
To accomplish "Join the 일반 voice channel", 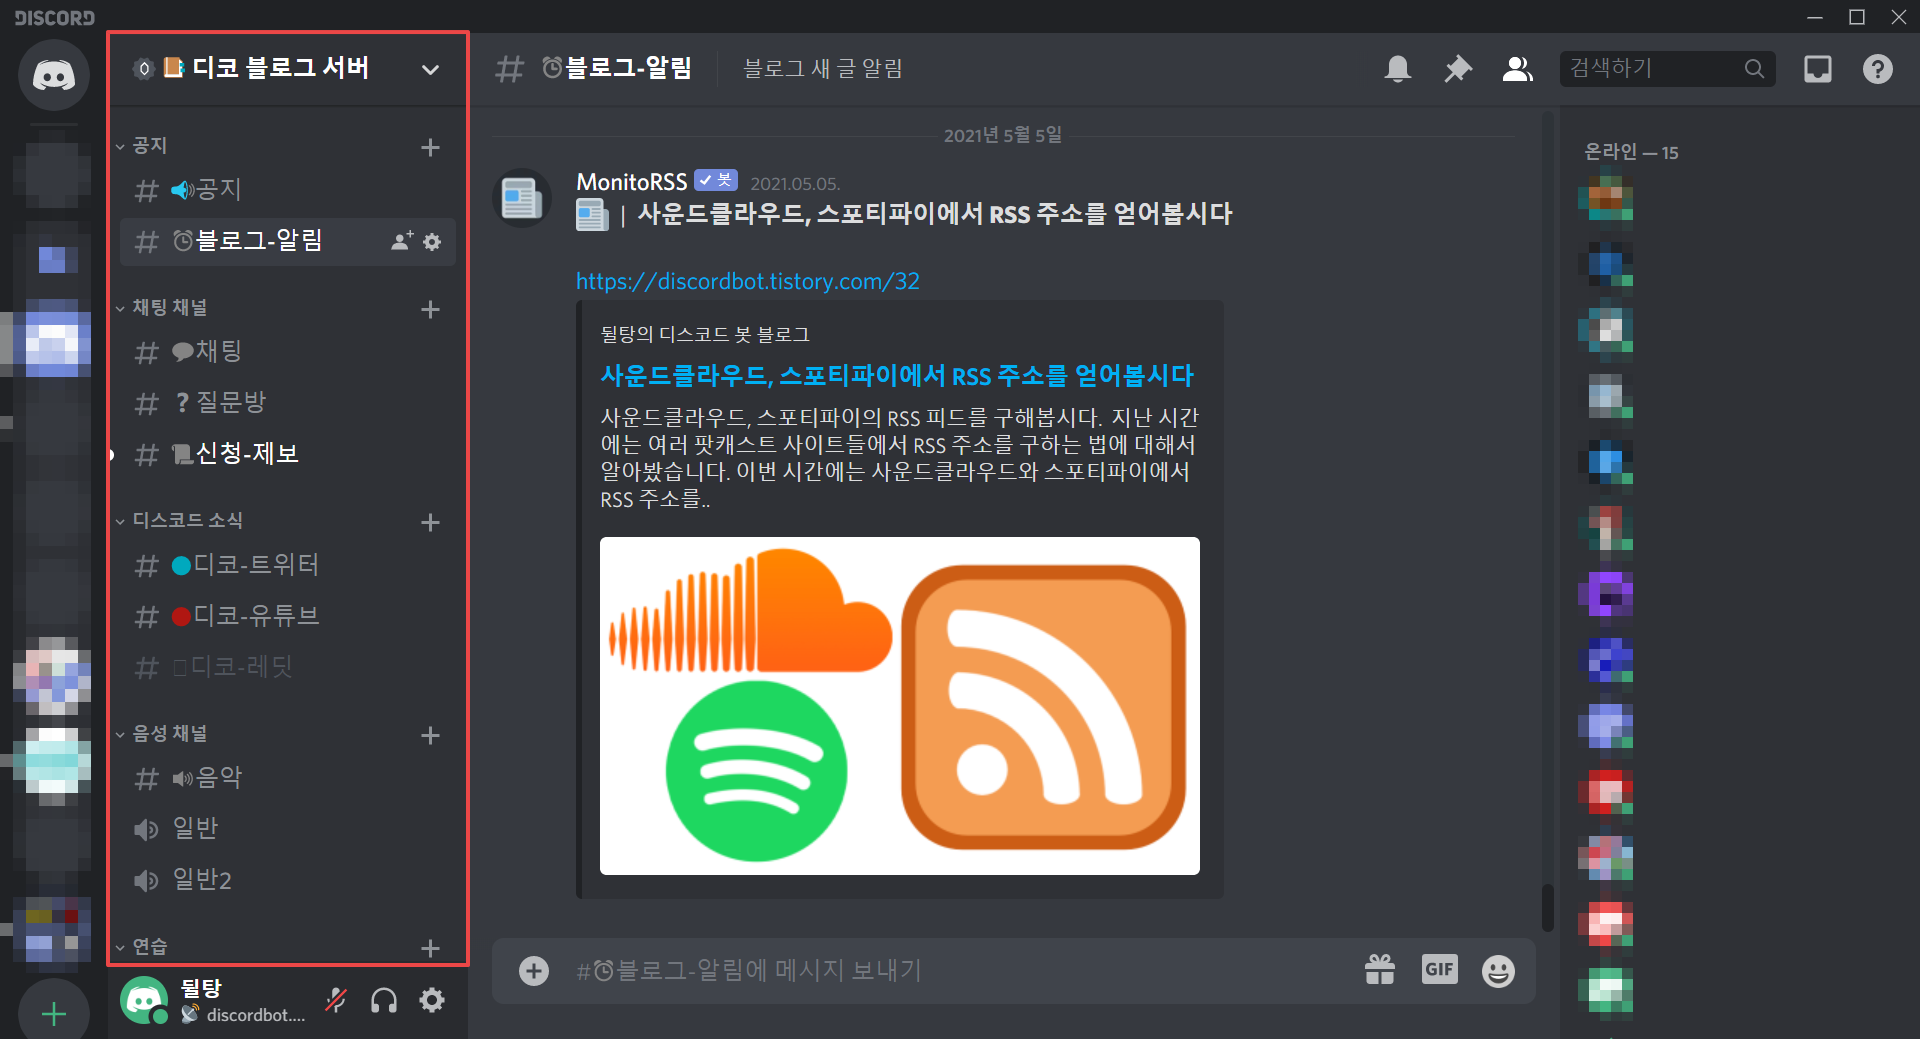I will 288,829.
